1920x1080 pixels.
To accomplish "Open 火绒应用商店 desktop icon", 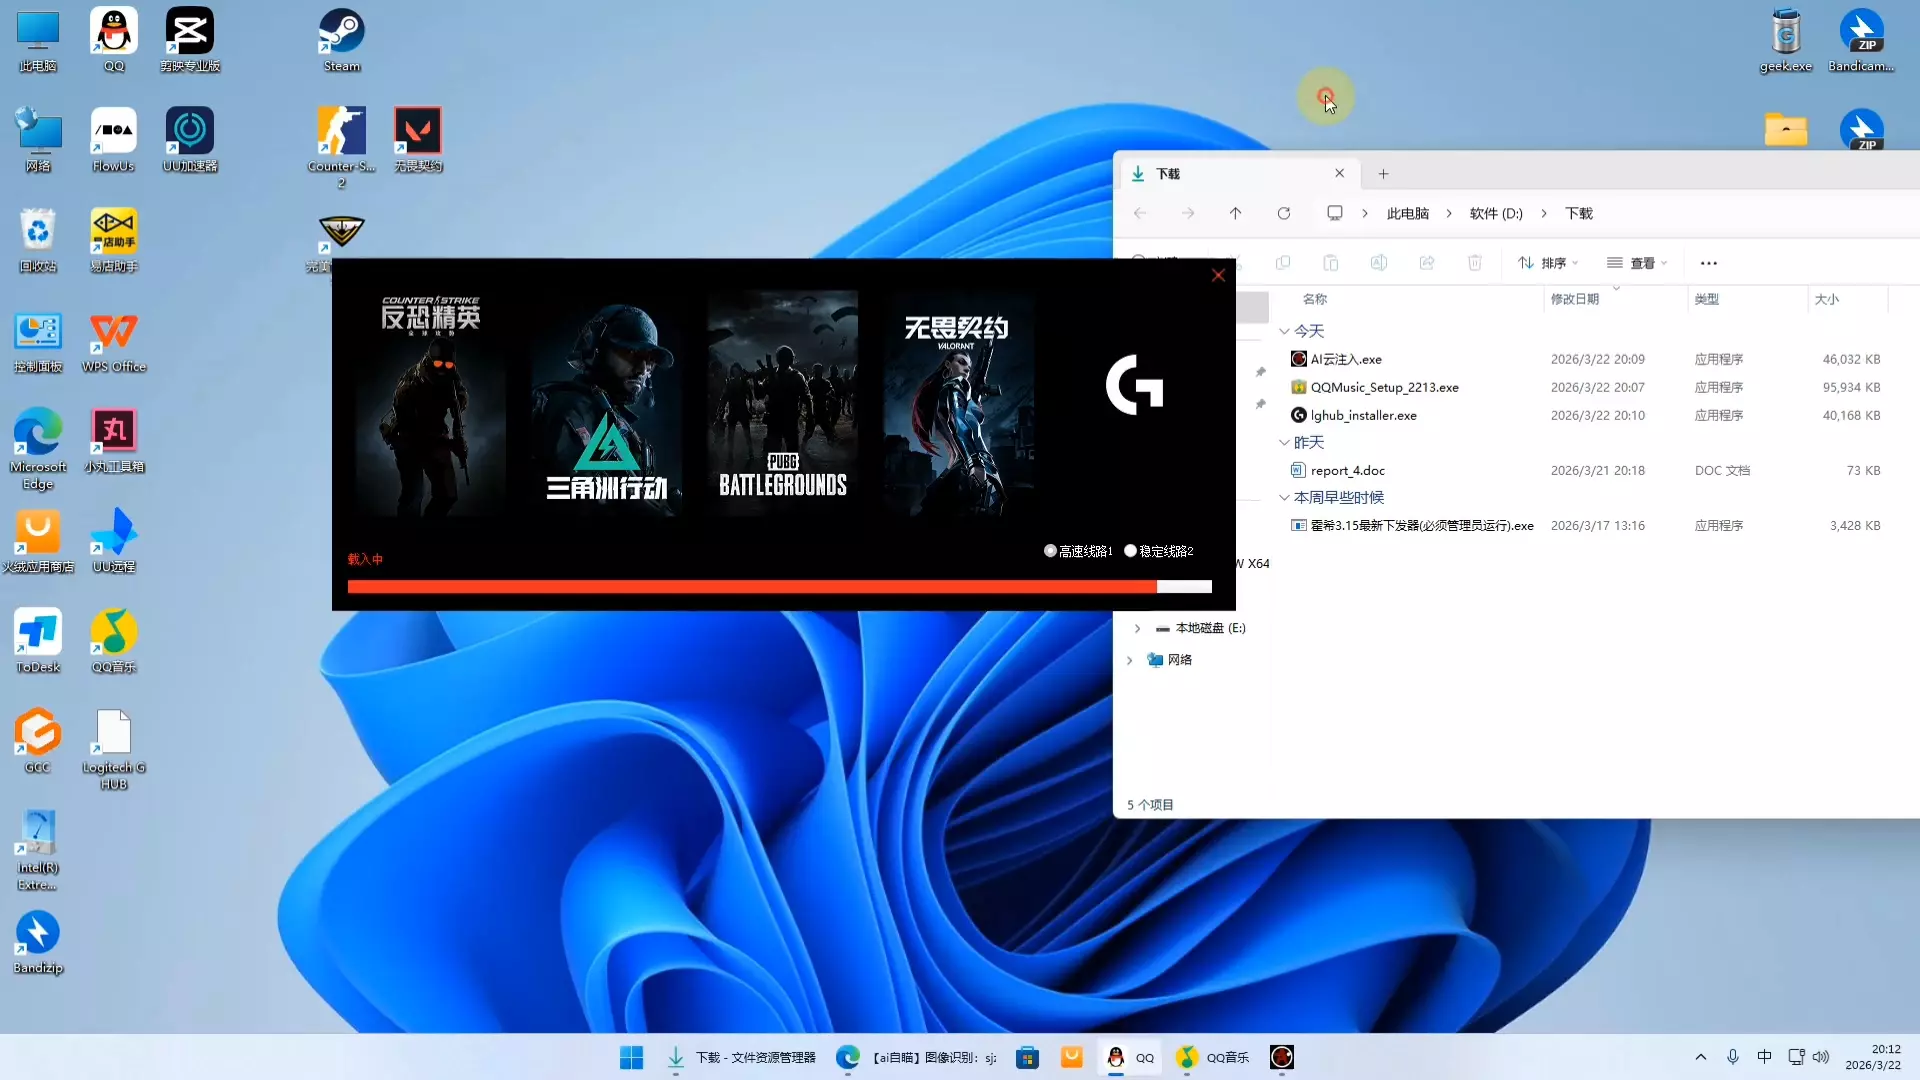I will click(38, 541).
